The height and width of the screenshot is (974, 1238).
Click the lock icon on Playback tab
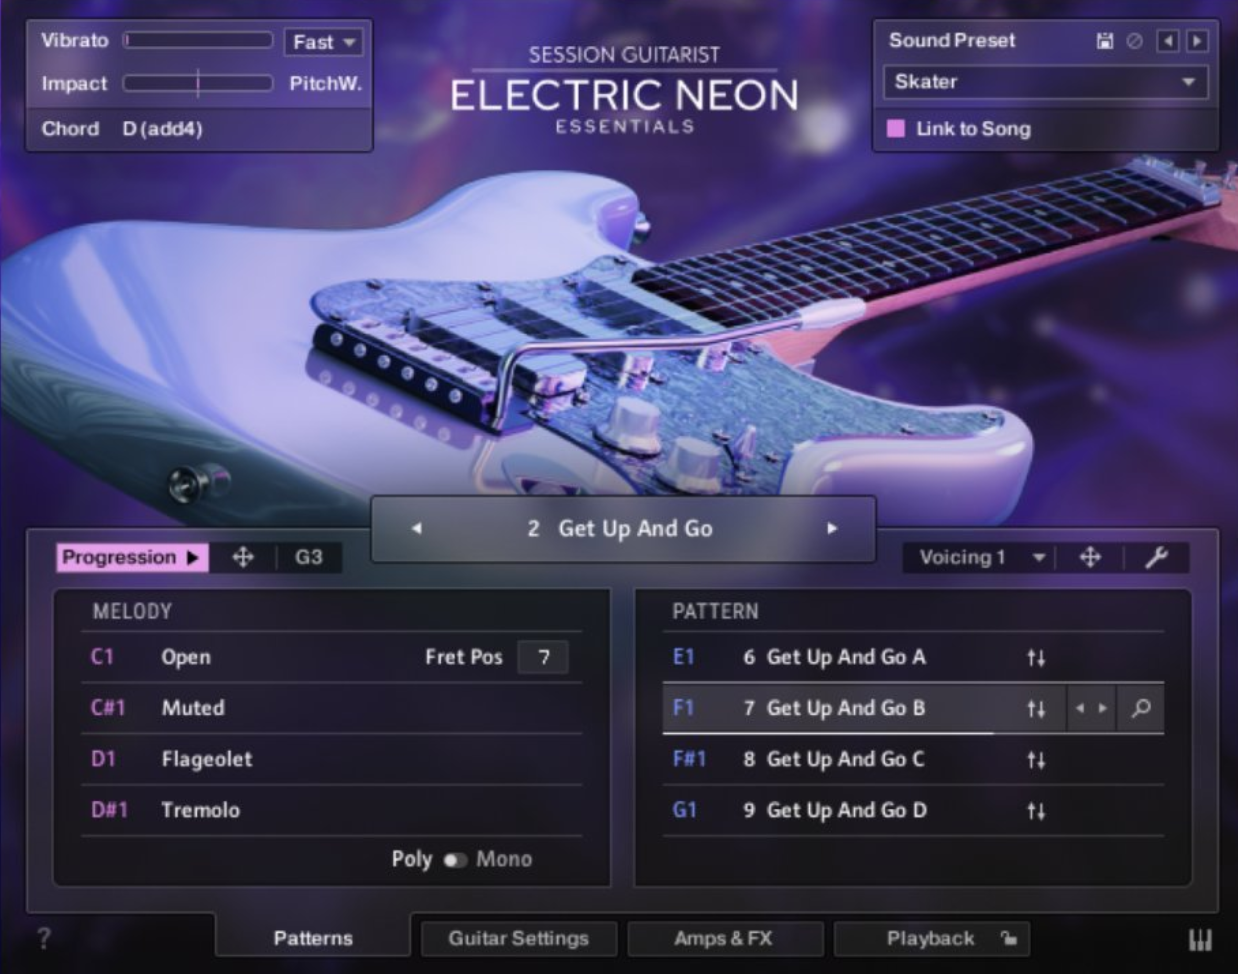(x=1008, y=938)
